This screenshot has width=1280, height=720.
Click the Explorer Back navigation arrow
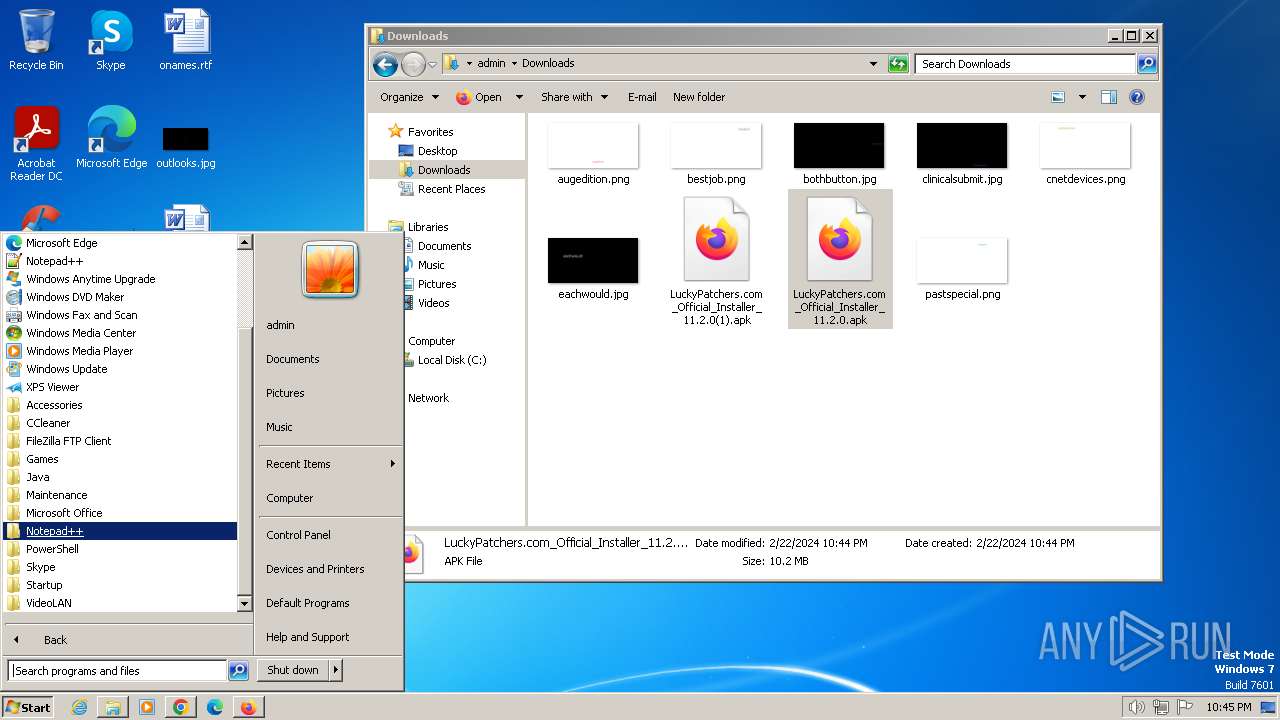[x=385, y=64]
